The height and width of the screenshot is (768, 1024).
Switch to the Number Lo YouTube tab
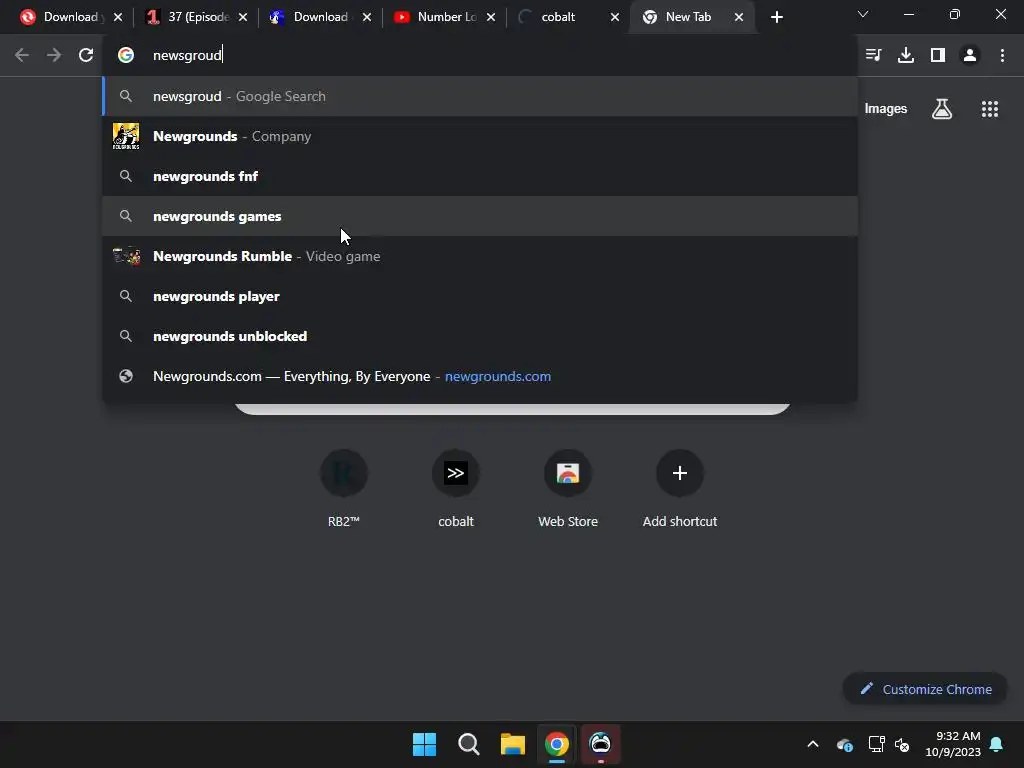[444, 17]
